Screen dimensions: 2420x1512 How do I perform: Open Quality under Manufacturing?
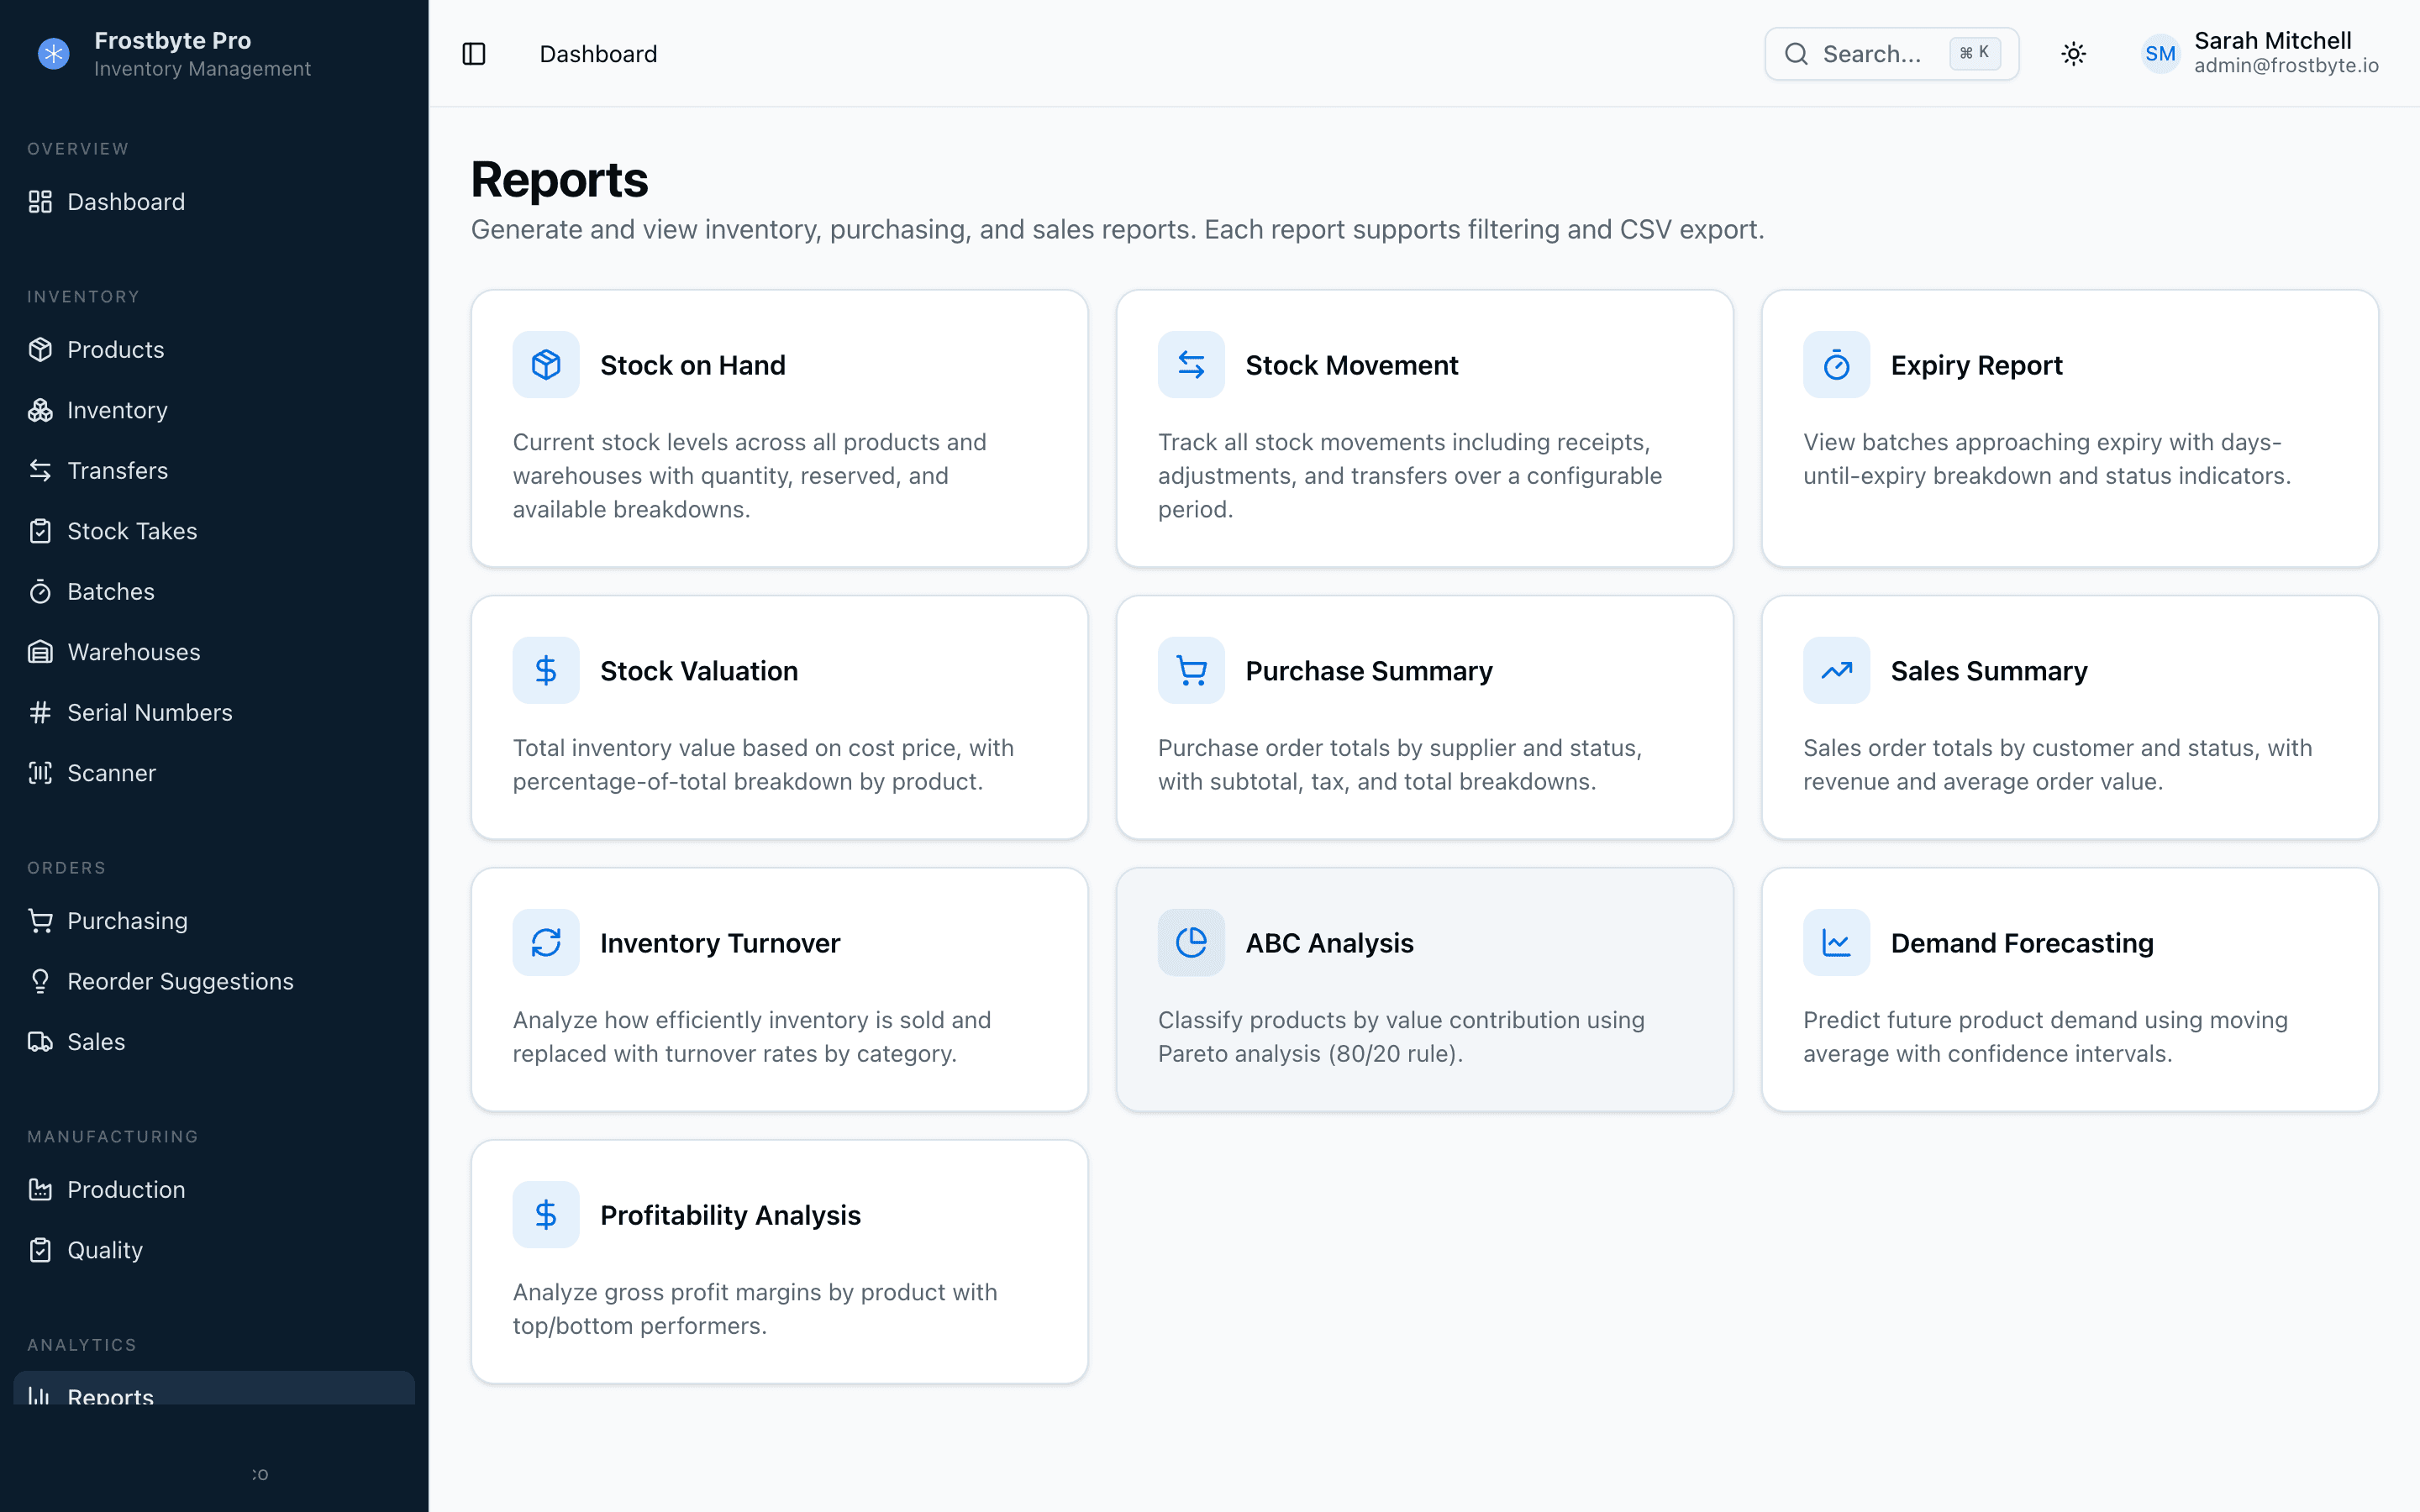(x=103, y=1249)
